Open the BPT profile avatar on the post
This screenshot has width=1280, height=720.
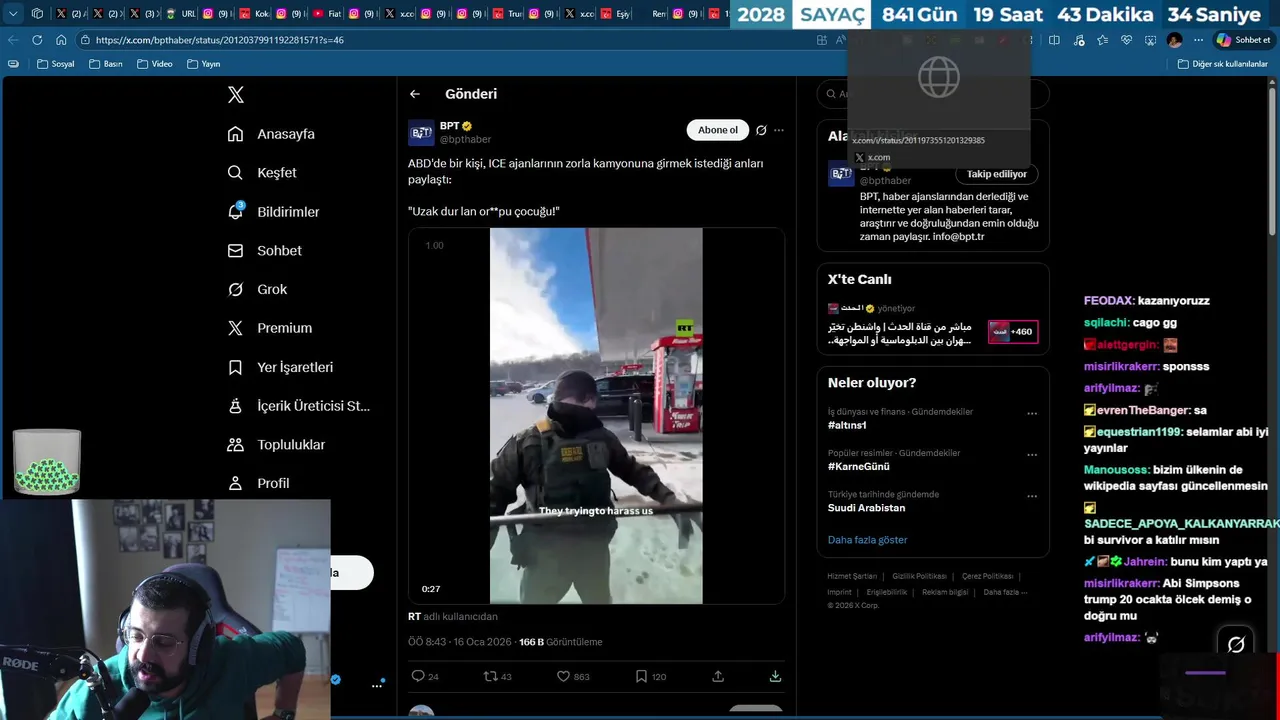point(421,132)
